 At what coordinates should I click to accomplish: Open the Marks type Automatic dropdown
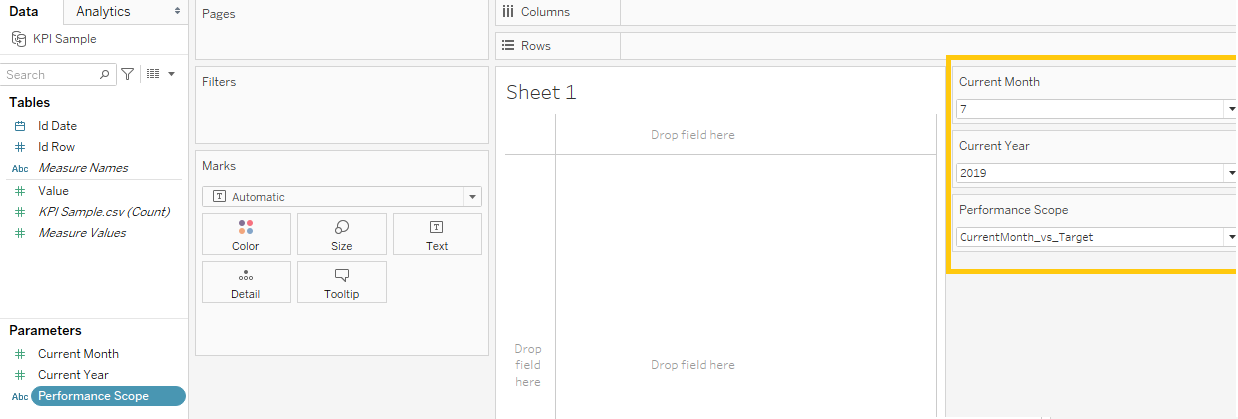(473, 197)
